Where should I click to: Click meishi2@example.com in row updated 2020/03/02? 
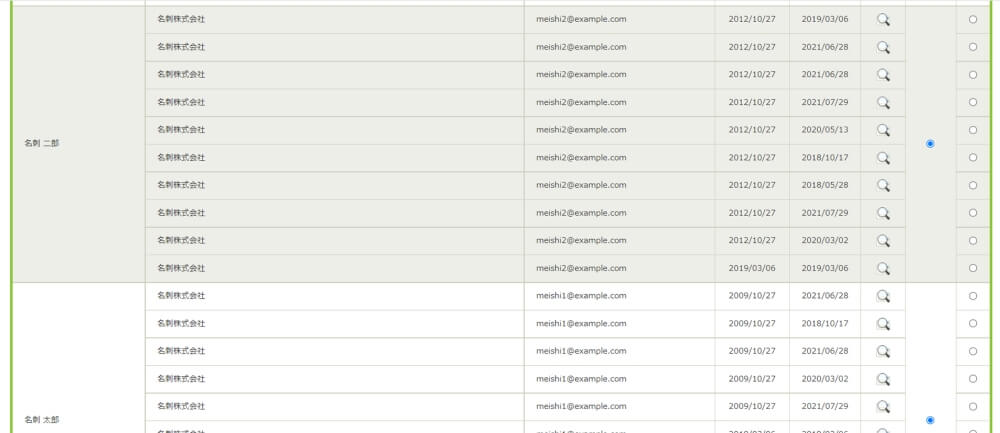coord(581,240)
